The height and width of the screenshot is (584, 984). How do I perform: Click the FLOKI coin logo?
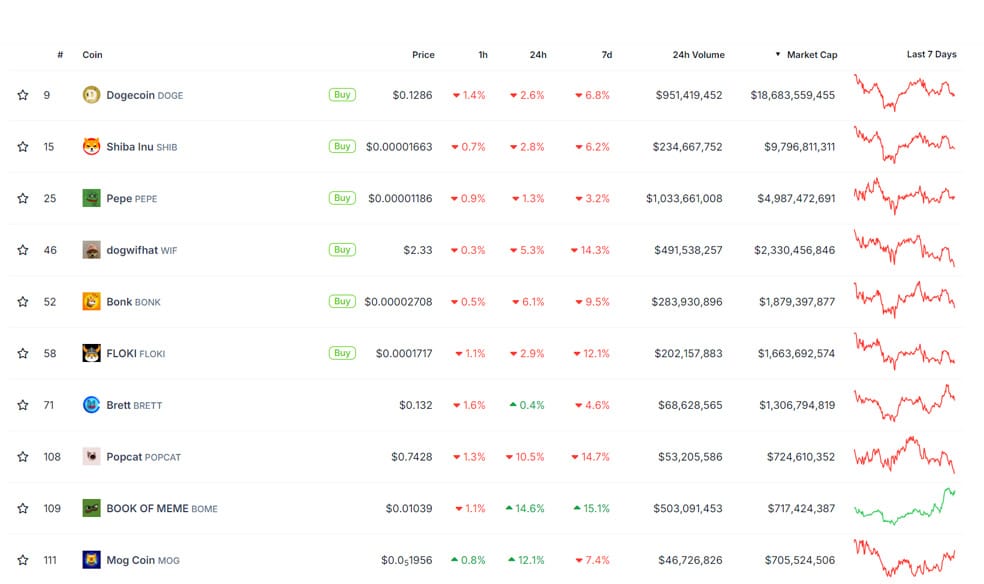pos(92,353)
